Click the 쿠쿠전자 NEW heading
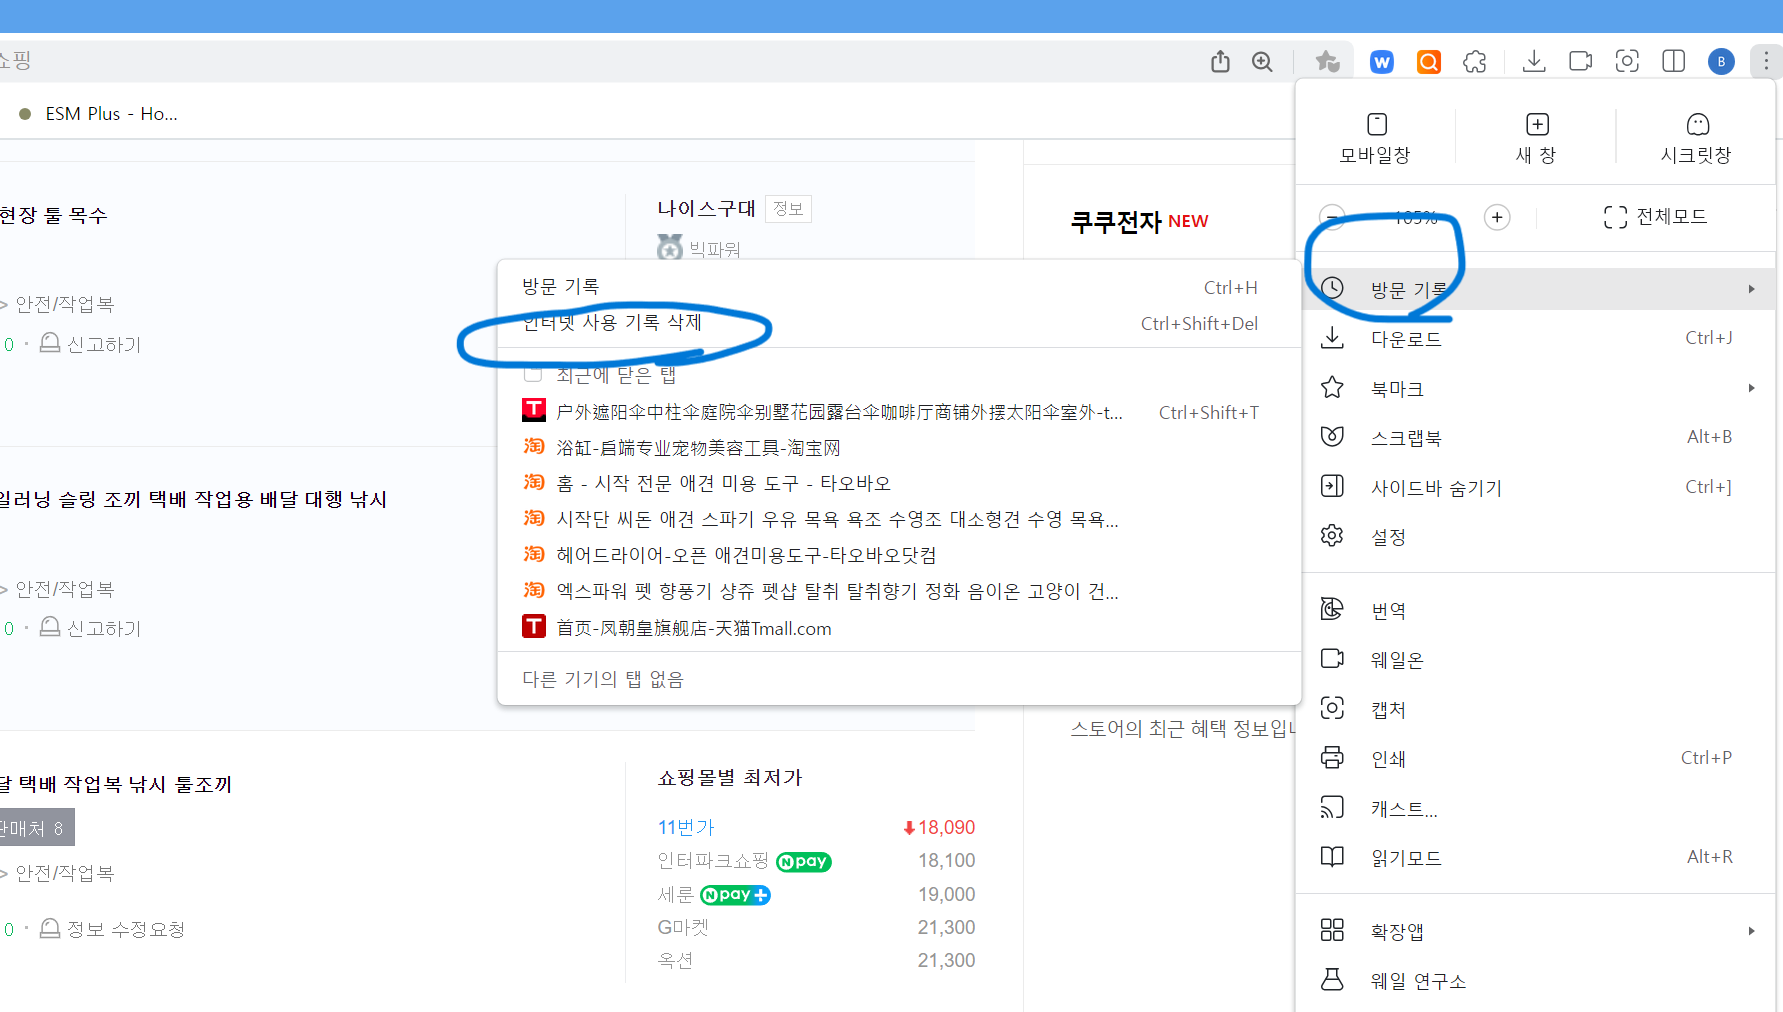Image resolution: width=1783 pixels, height=1012 pixels. coord(1139,221)
